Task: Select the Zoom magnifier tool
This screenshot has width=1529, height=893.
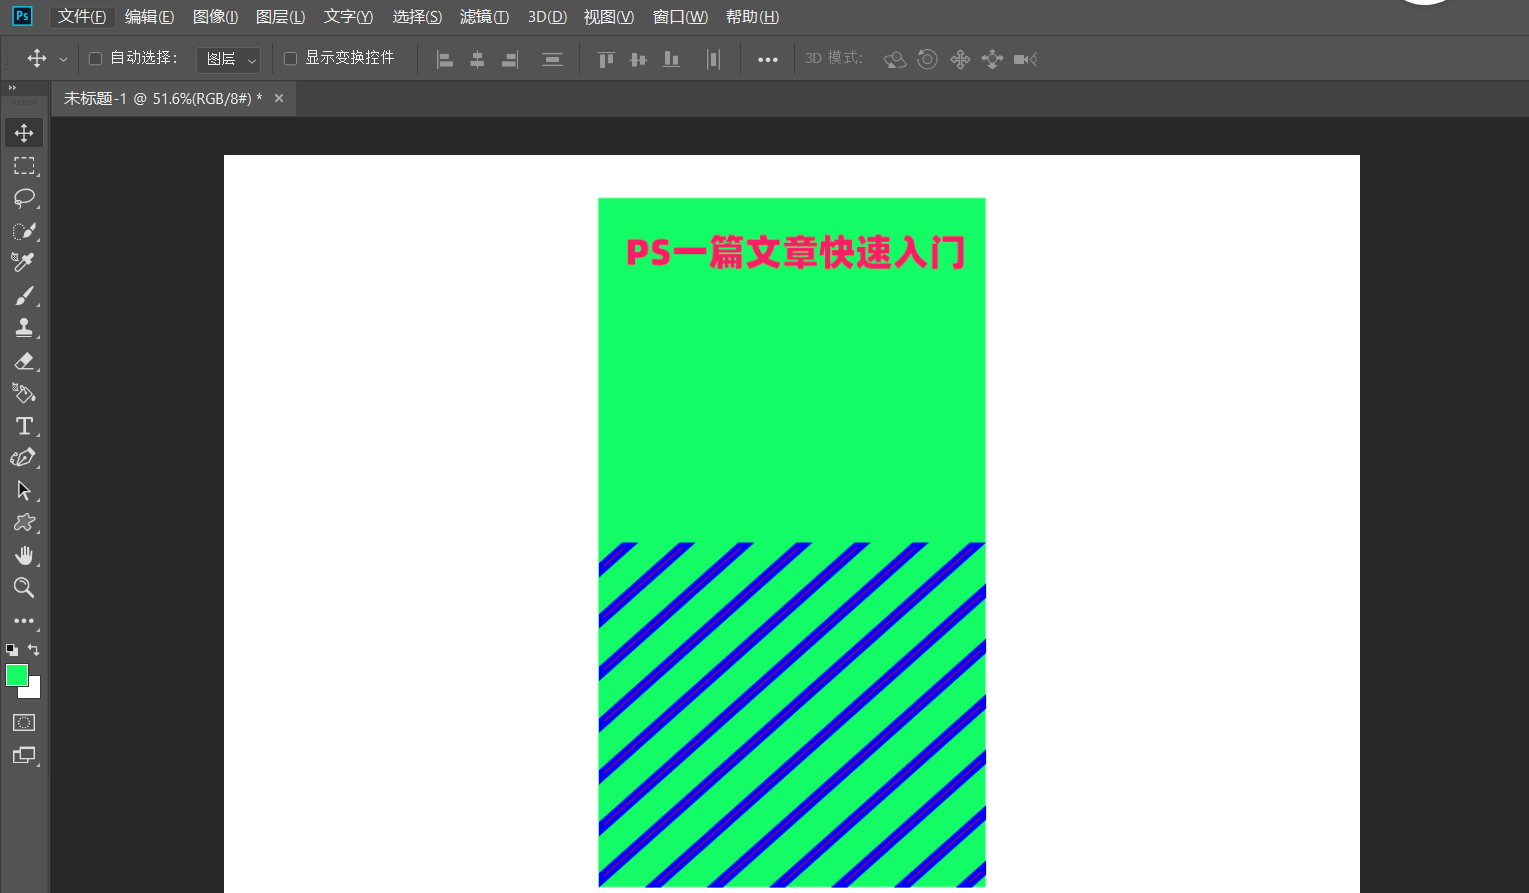Action: 24,588
